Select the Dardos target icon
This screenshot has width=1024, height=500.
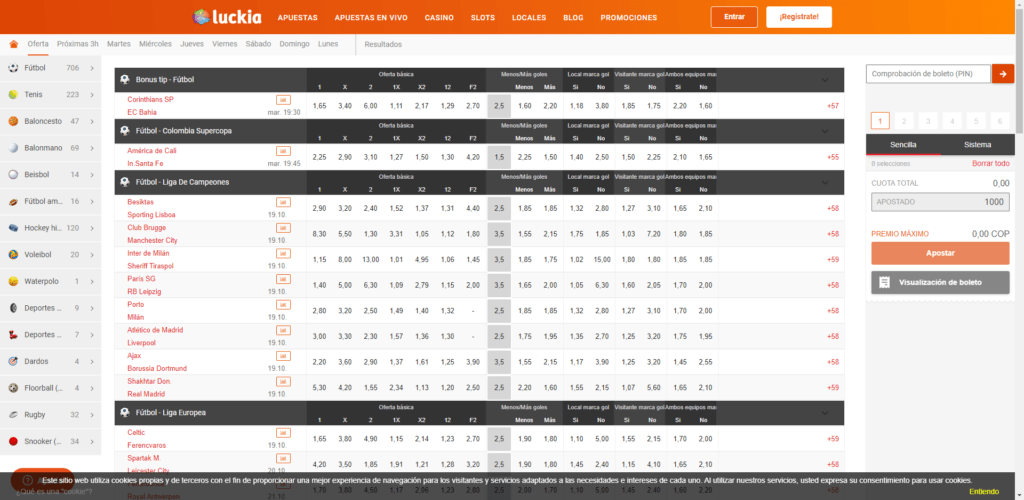13,361
